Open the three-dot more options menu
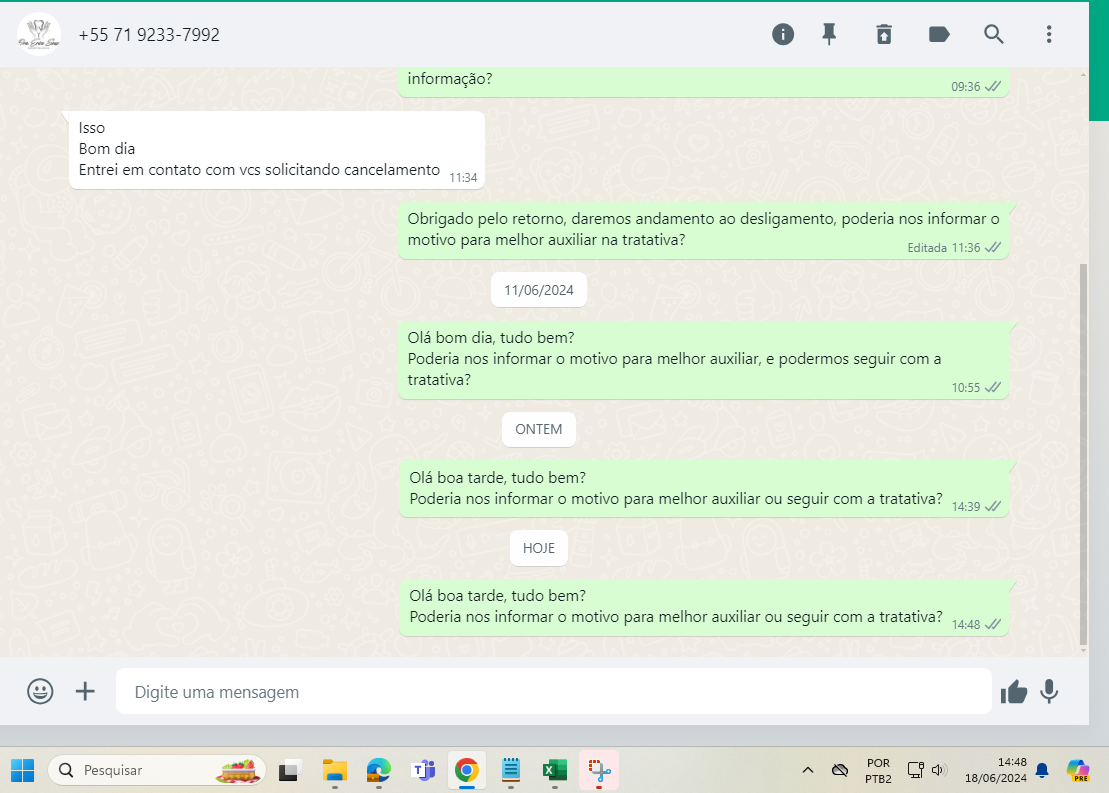 click(1049, 35)
